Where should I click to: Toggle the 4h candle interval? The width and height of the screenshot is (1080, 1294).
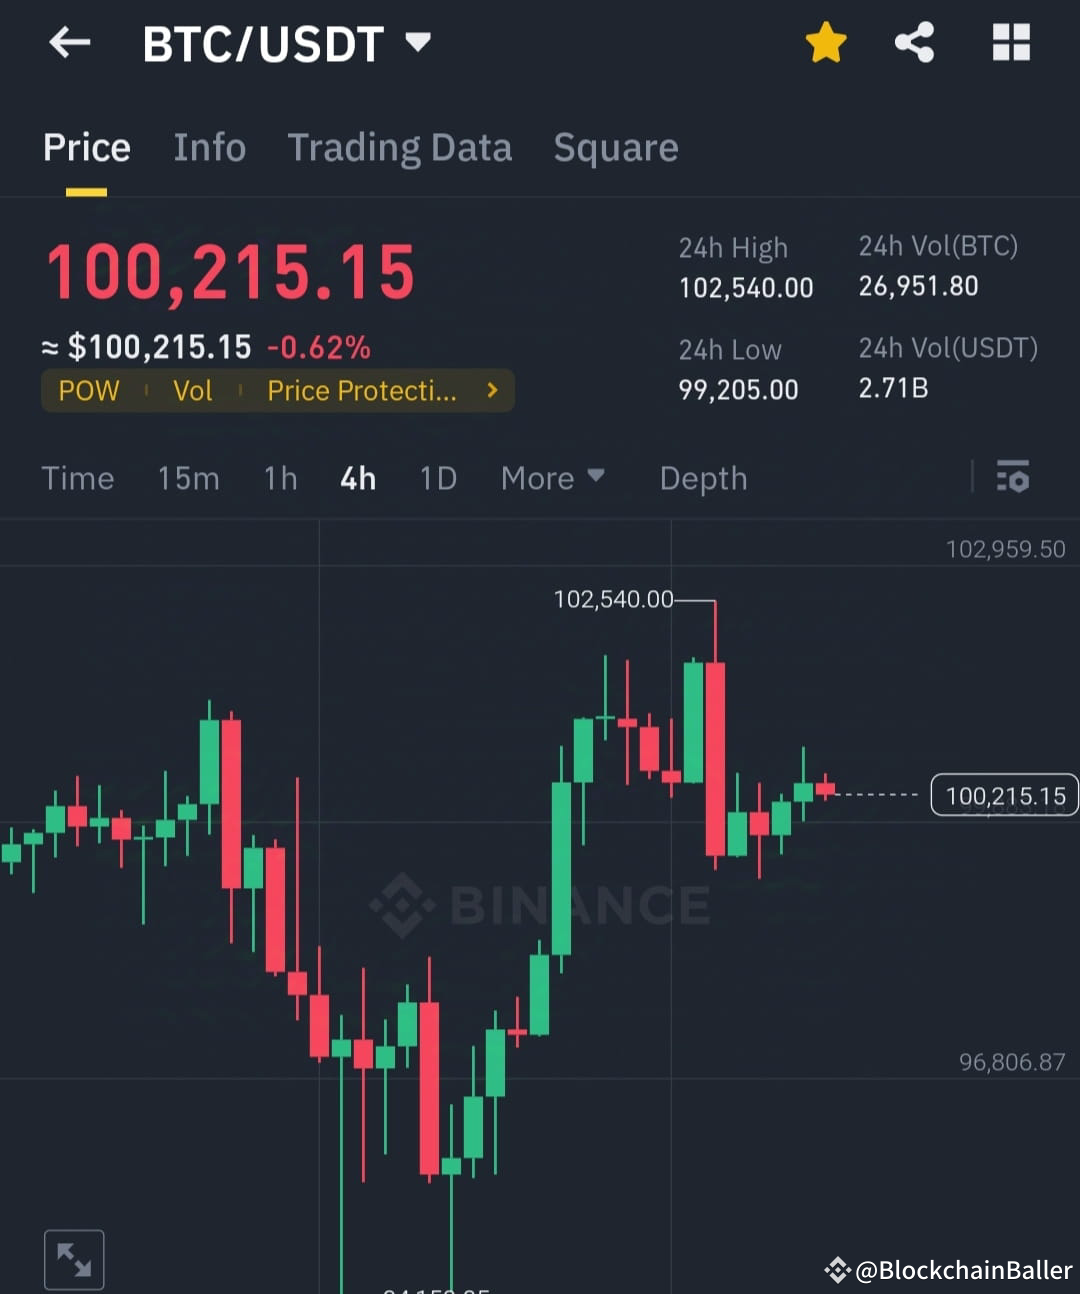(357, 478)
